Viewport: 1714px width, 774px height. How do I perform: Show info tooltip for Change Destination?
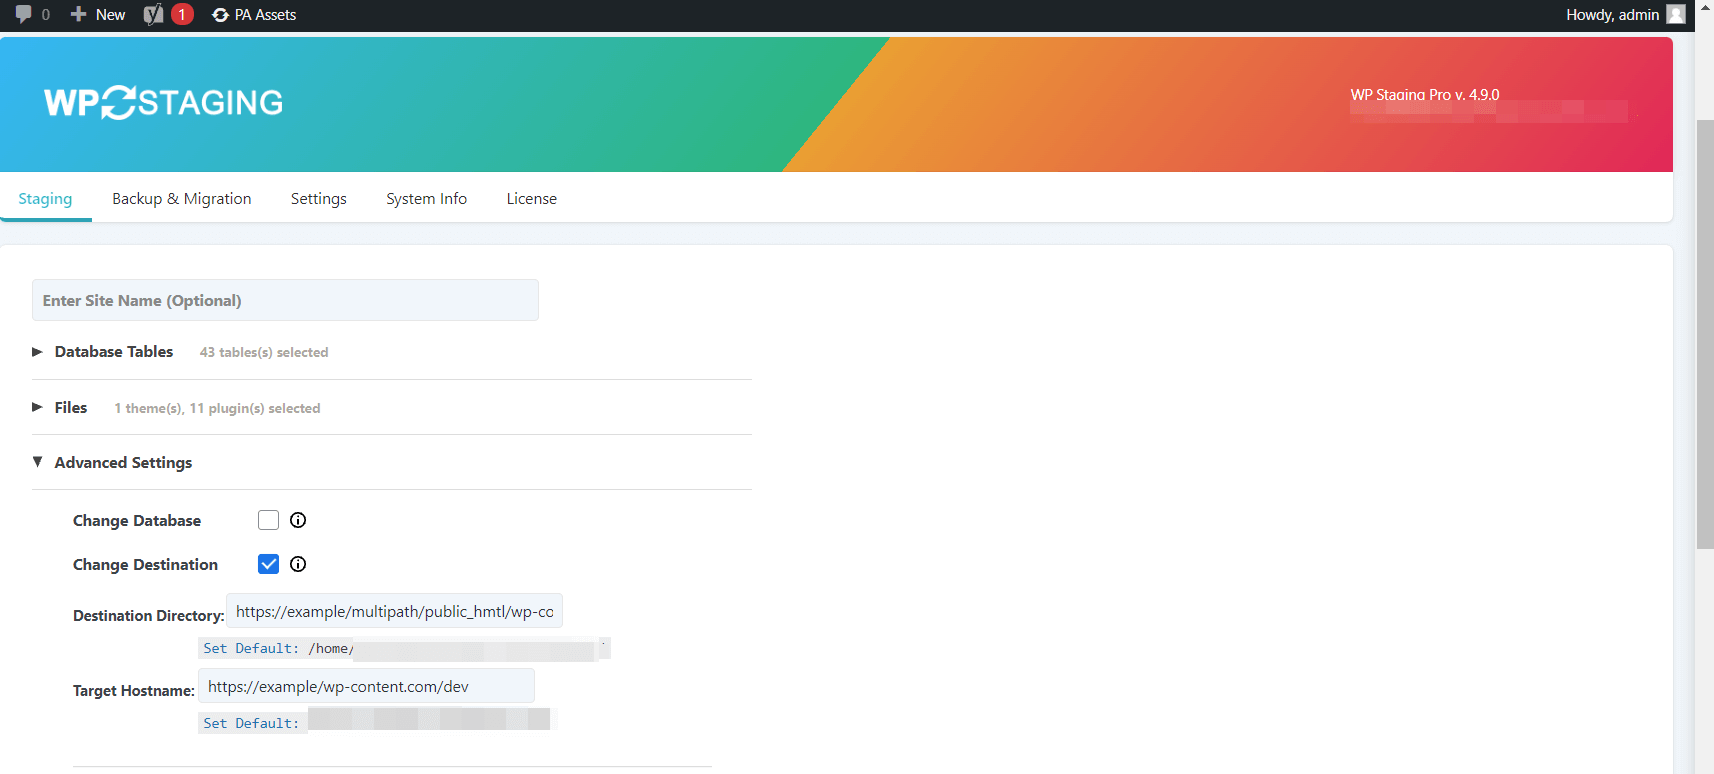(x=298, y=564)
